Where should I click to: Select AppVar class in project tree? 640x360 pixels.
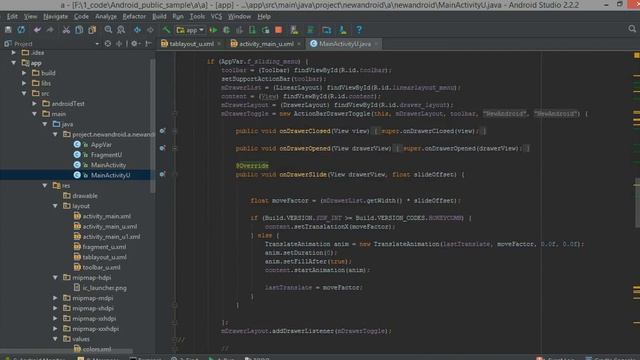[x=101, y=144]
